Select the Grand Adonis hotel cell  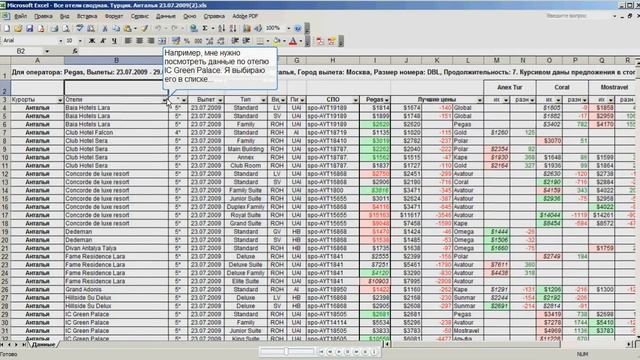[116, 290]
